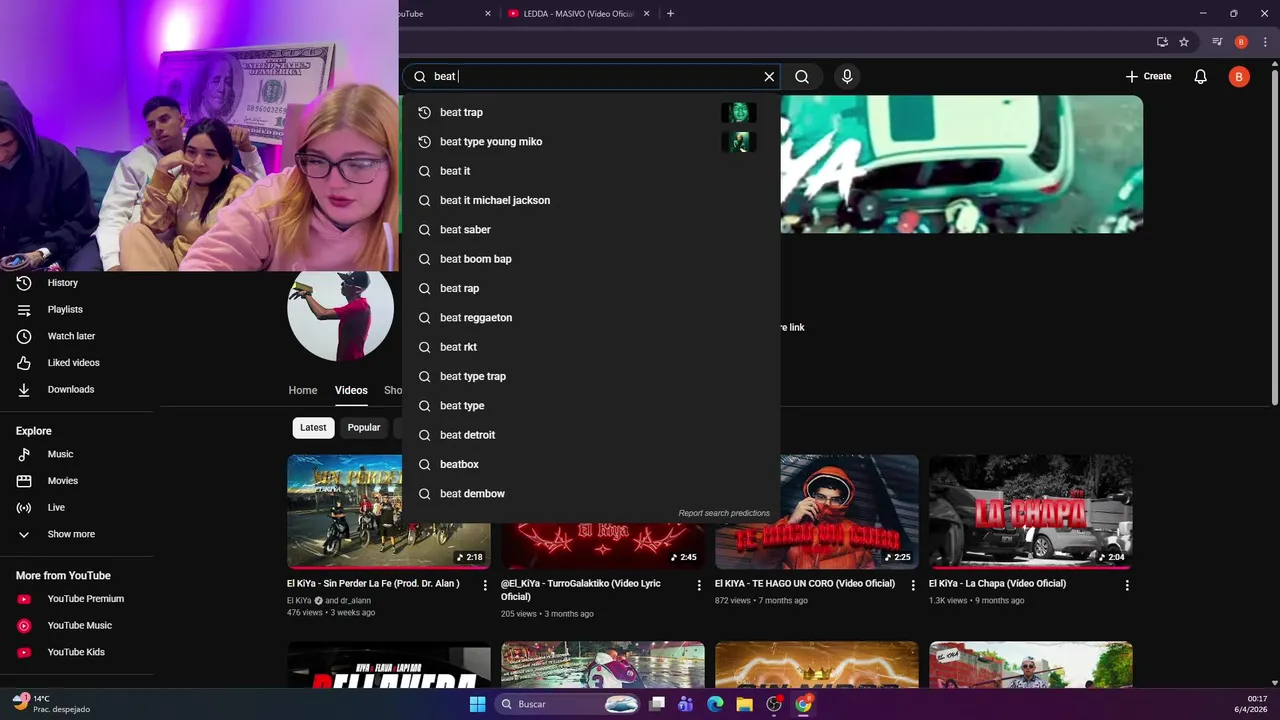Open the YouTube account avatar menu

coord(1239,76)
